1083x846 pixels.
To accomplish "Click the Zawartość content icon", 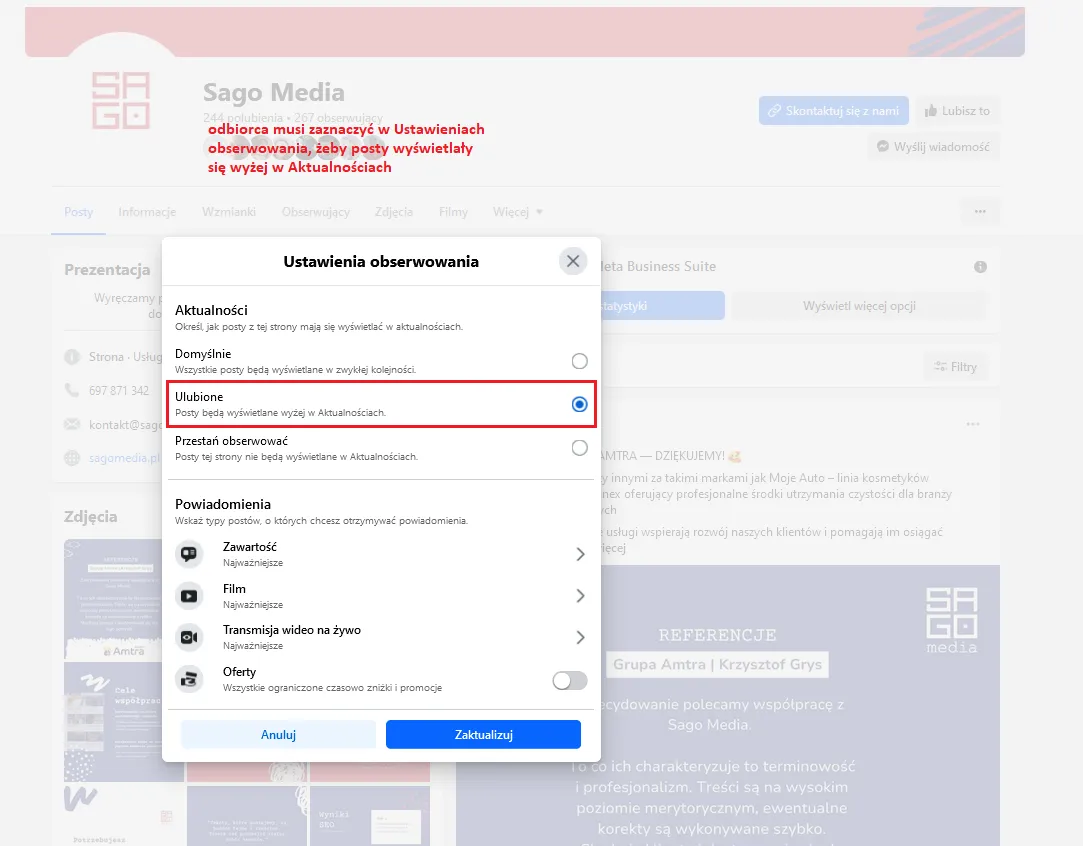I will (189, 554).
